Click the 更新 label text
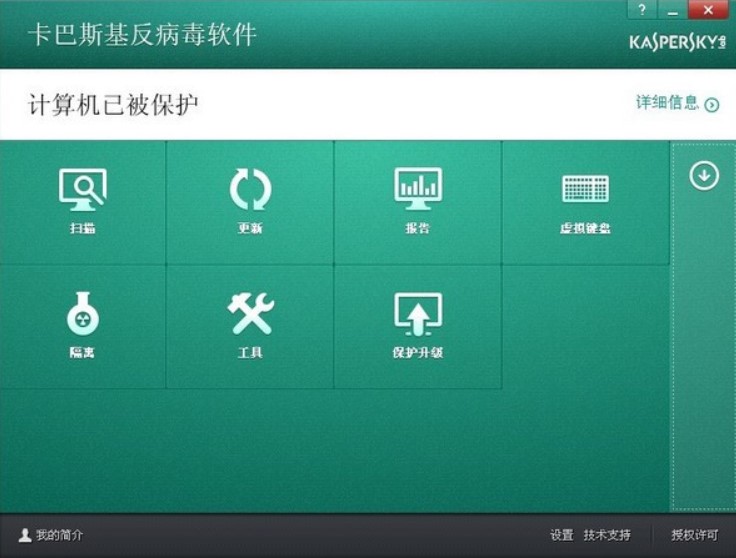 250,229
